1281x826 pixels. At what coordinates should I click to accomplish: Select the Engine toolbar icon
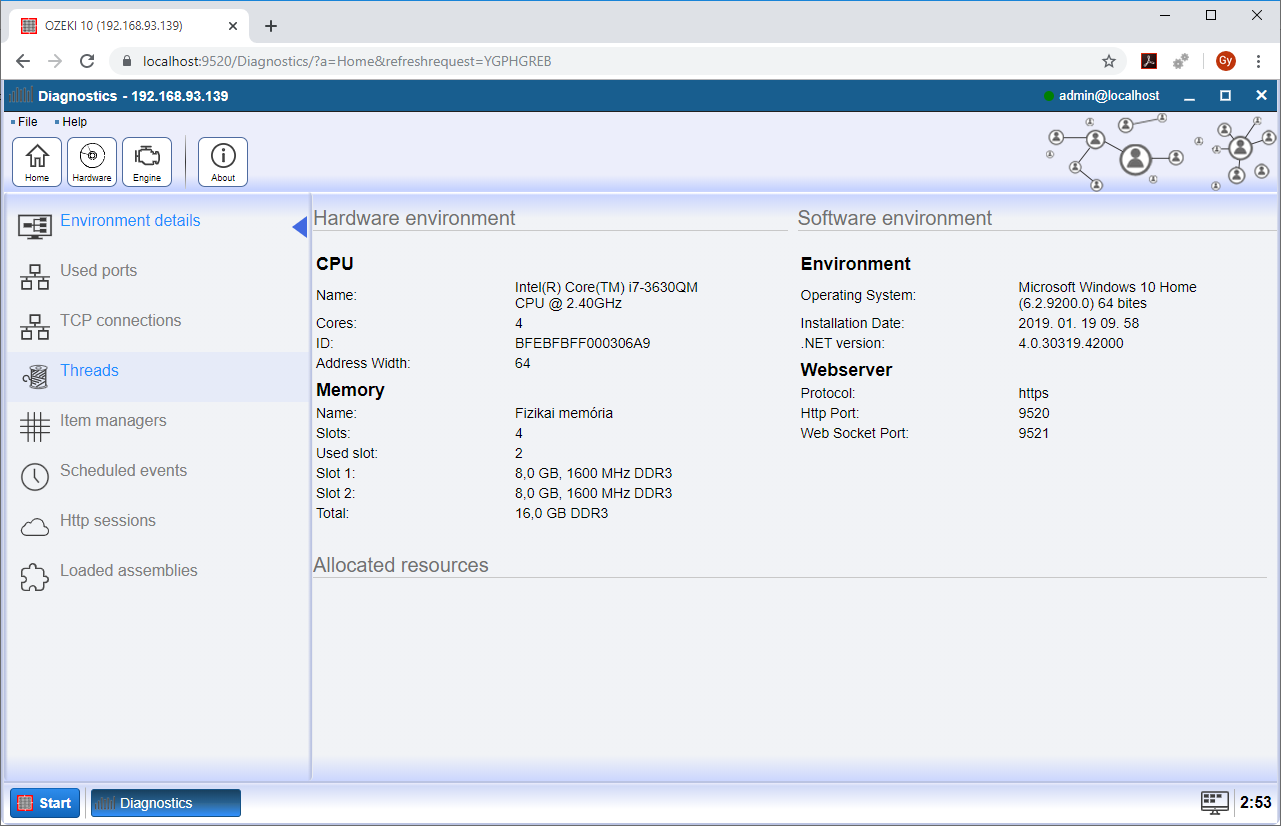[x=147, y=162]
